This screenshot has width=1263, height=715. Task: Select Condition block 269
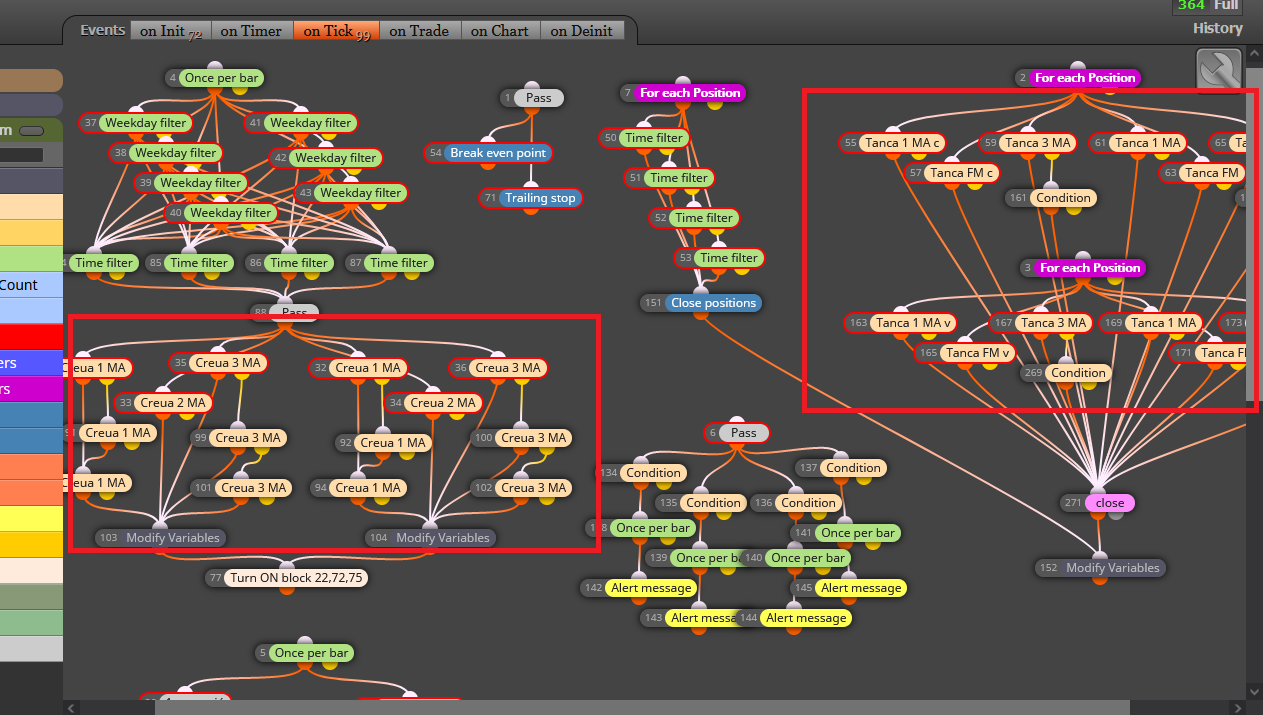point(1067,373)
